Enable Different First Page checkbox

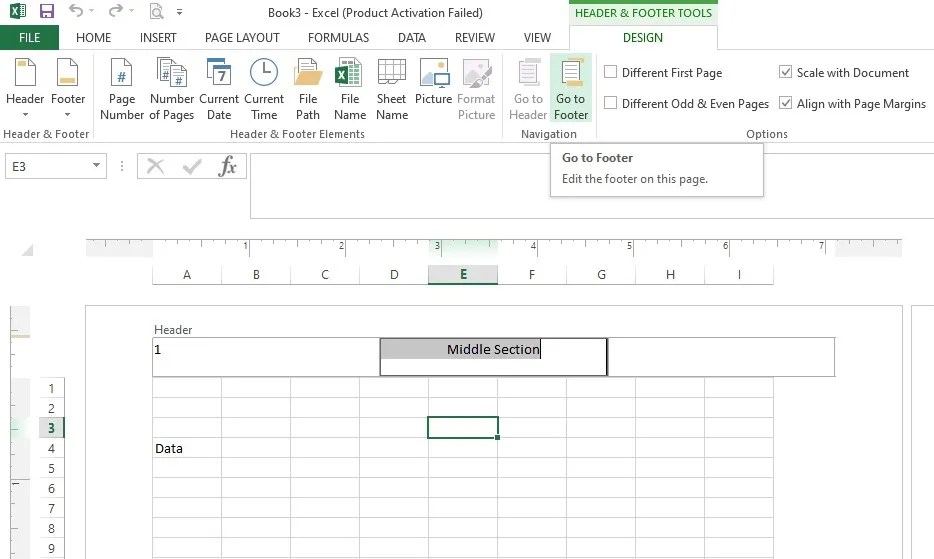tap(611, 72)
